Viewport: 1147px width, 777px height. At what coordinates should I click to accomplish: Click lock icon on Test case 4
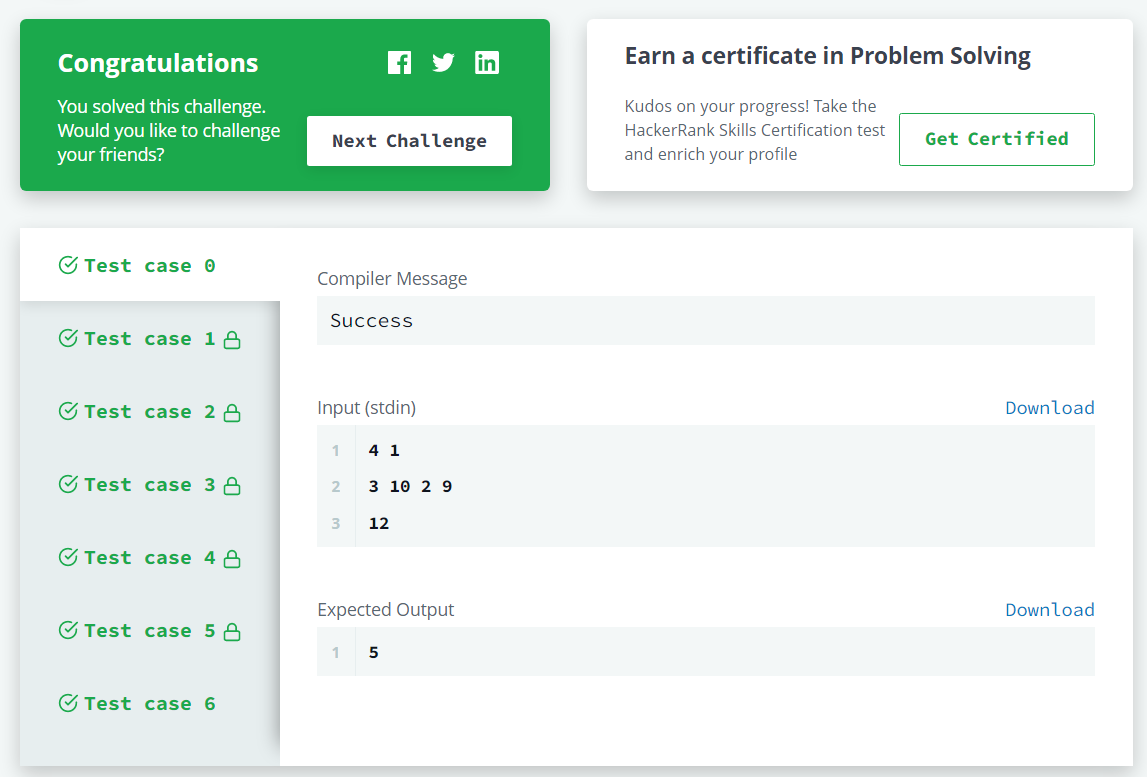[232, 559]
